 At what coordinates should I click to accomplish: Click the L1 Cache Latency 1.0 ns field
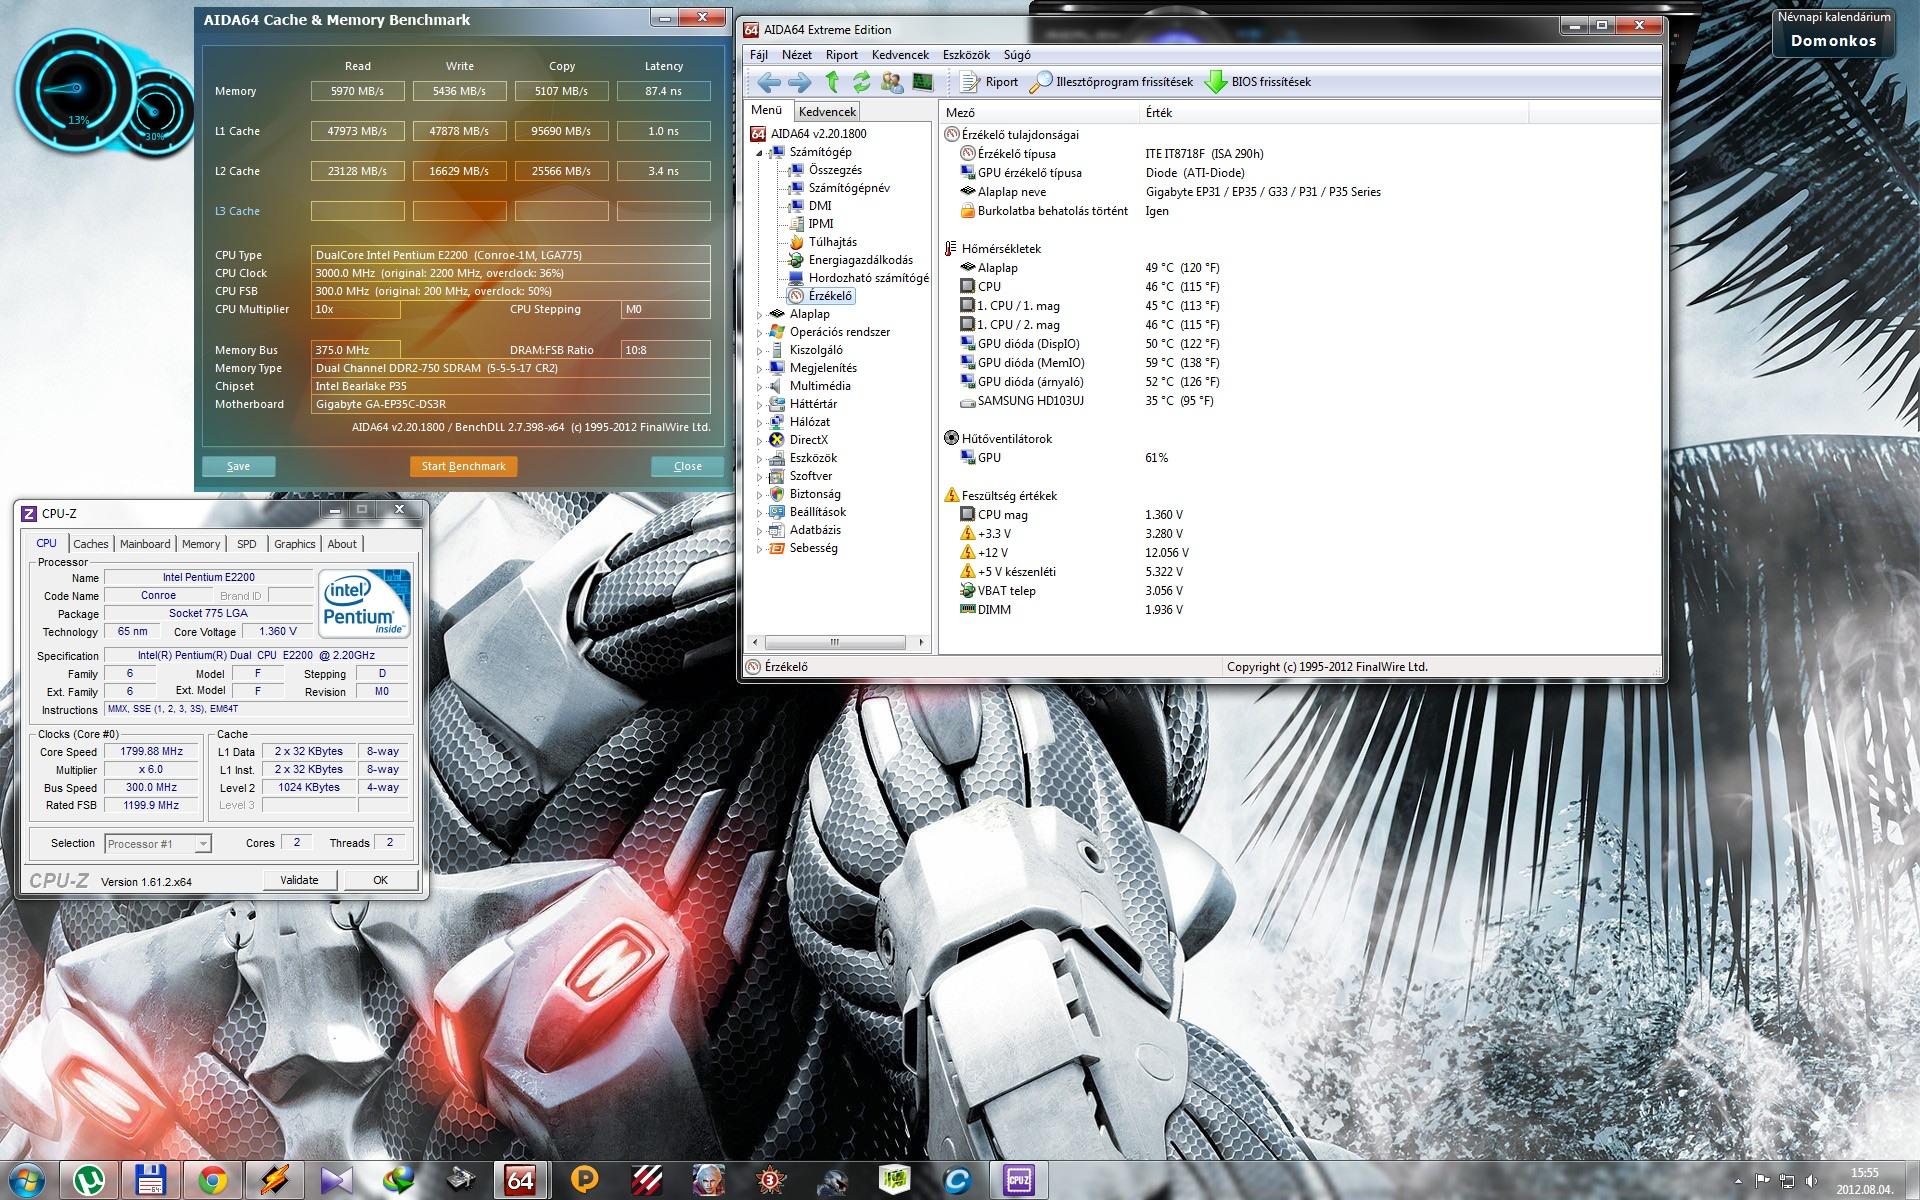(664, 131)
